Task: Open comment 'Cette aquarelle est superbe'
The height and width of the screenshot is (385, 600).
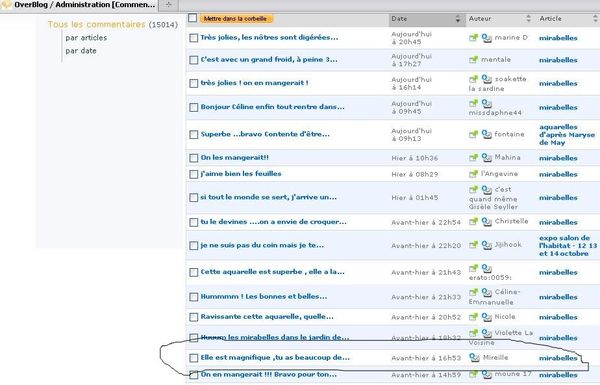Action: (x=272, y=272)
